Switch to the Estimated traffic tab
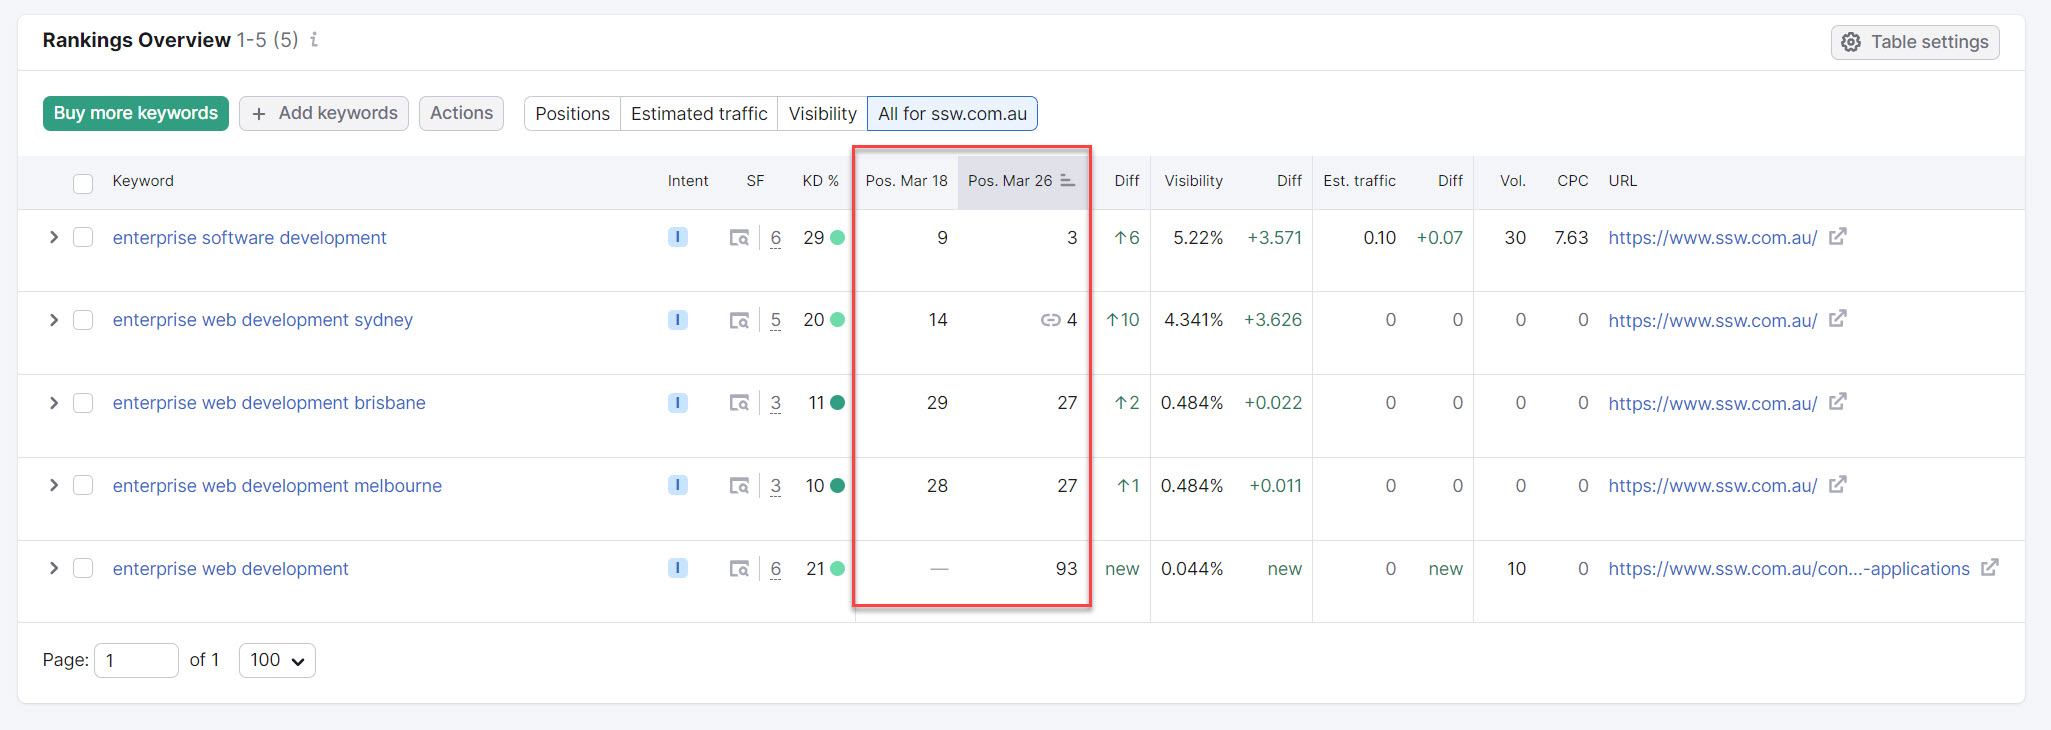Screen dimensions: 2051x730 [699, 114]
